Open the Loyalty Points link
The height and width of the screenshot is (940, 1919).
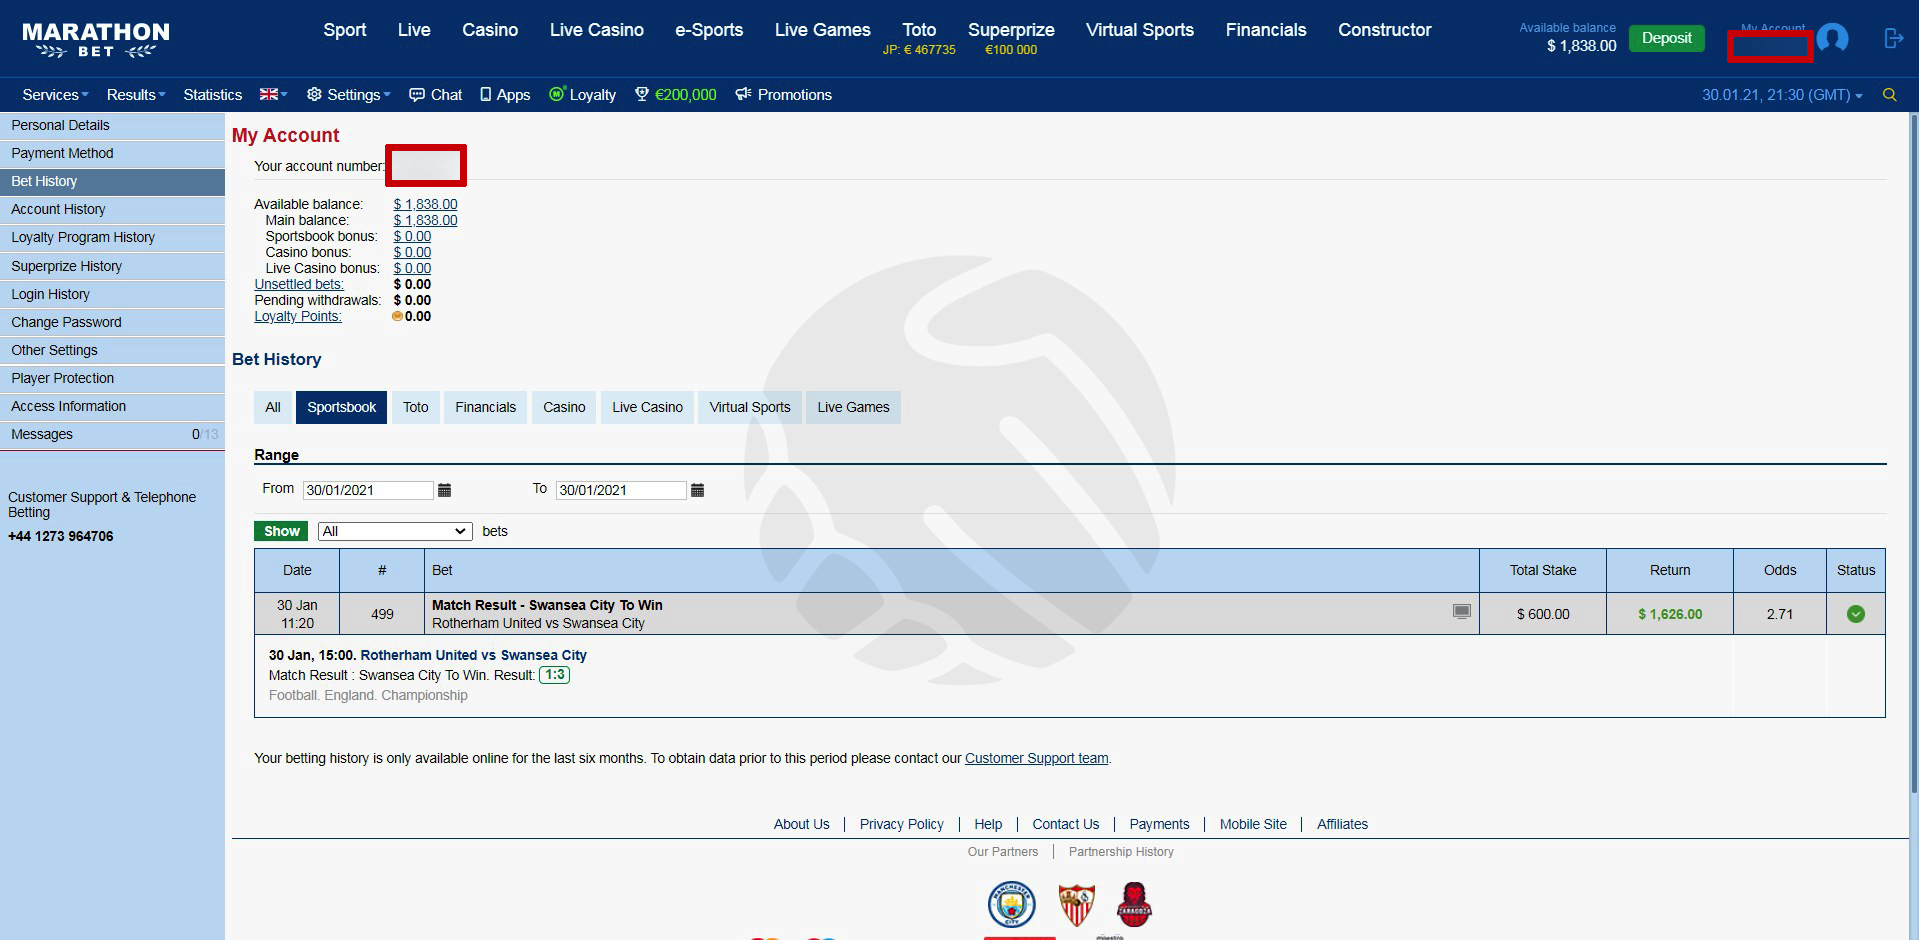coord(298,316)
